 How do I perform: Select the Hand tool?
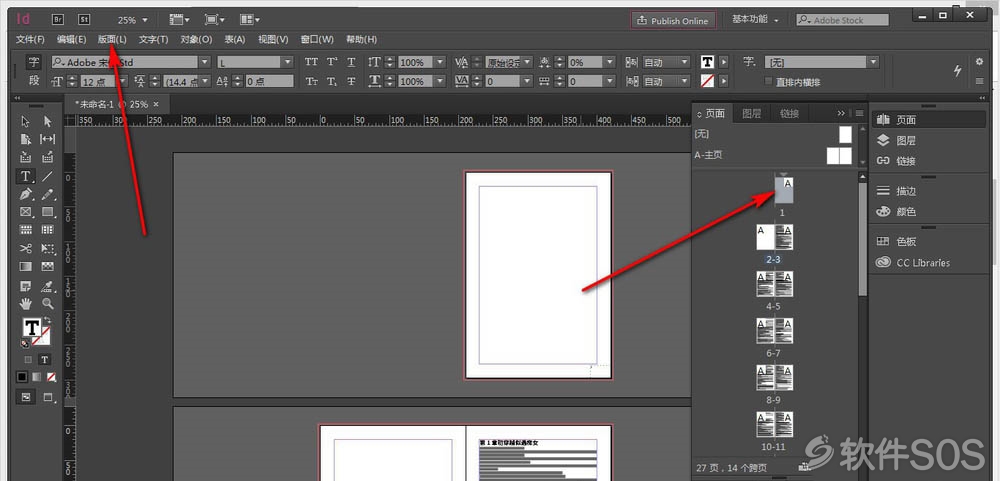click(26, 303)
